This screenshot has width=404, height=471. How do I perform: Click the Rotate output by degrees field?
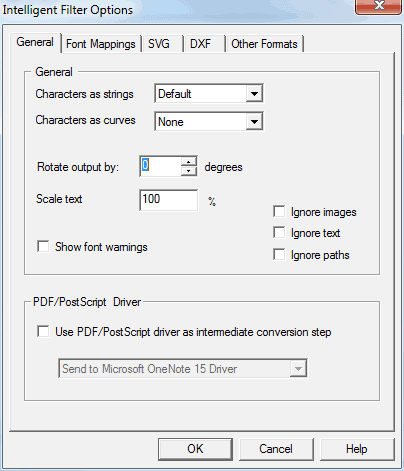click(x=161, y=166)
